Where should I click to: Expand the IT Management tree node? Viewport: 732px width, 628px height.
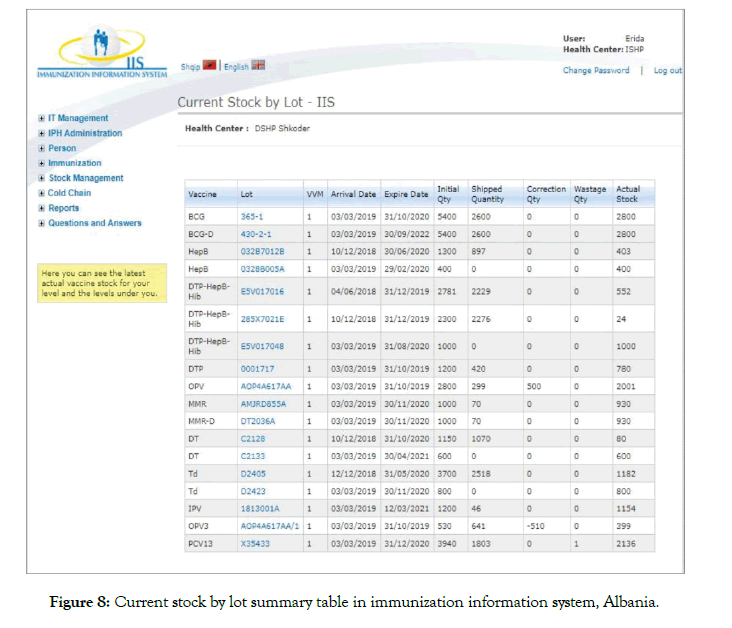click(41, 118)
